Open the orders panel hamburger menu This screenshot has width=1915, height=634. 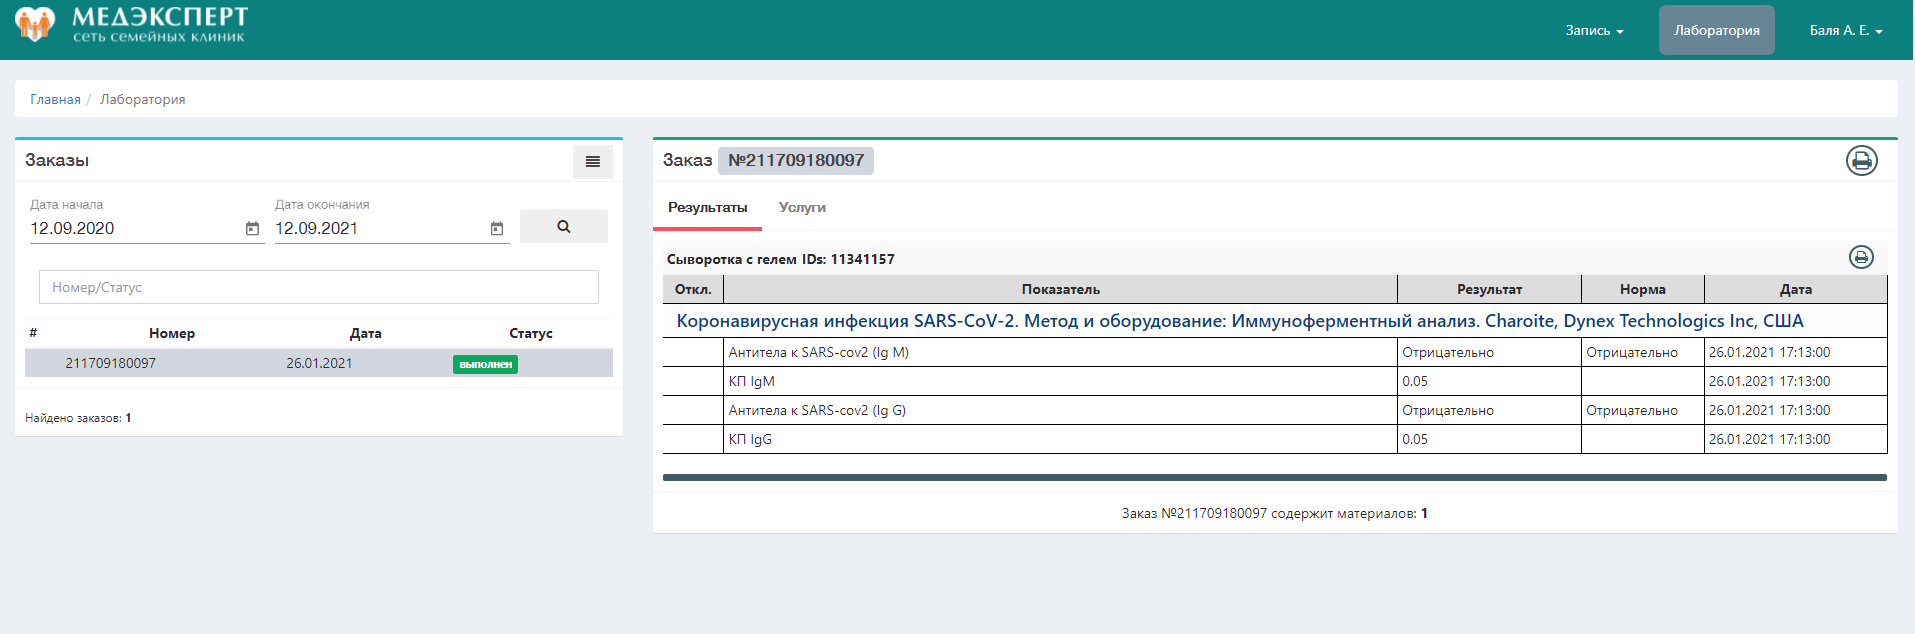(592, 162)
